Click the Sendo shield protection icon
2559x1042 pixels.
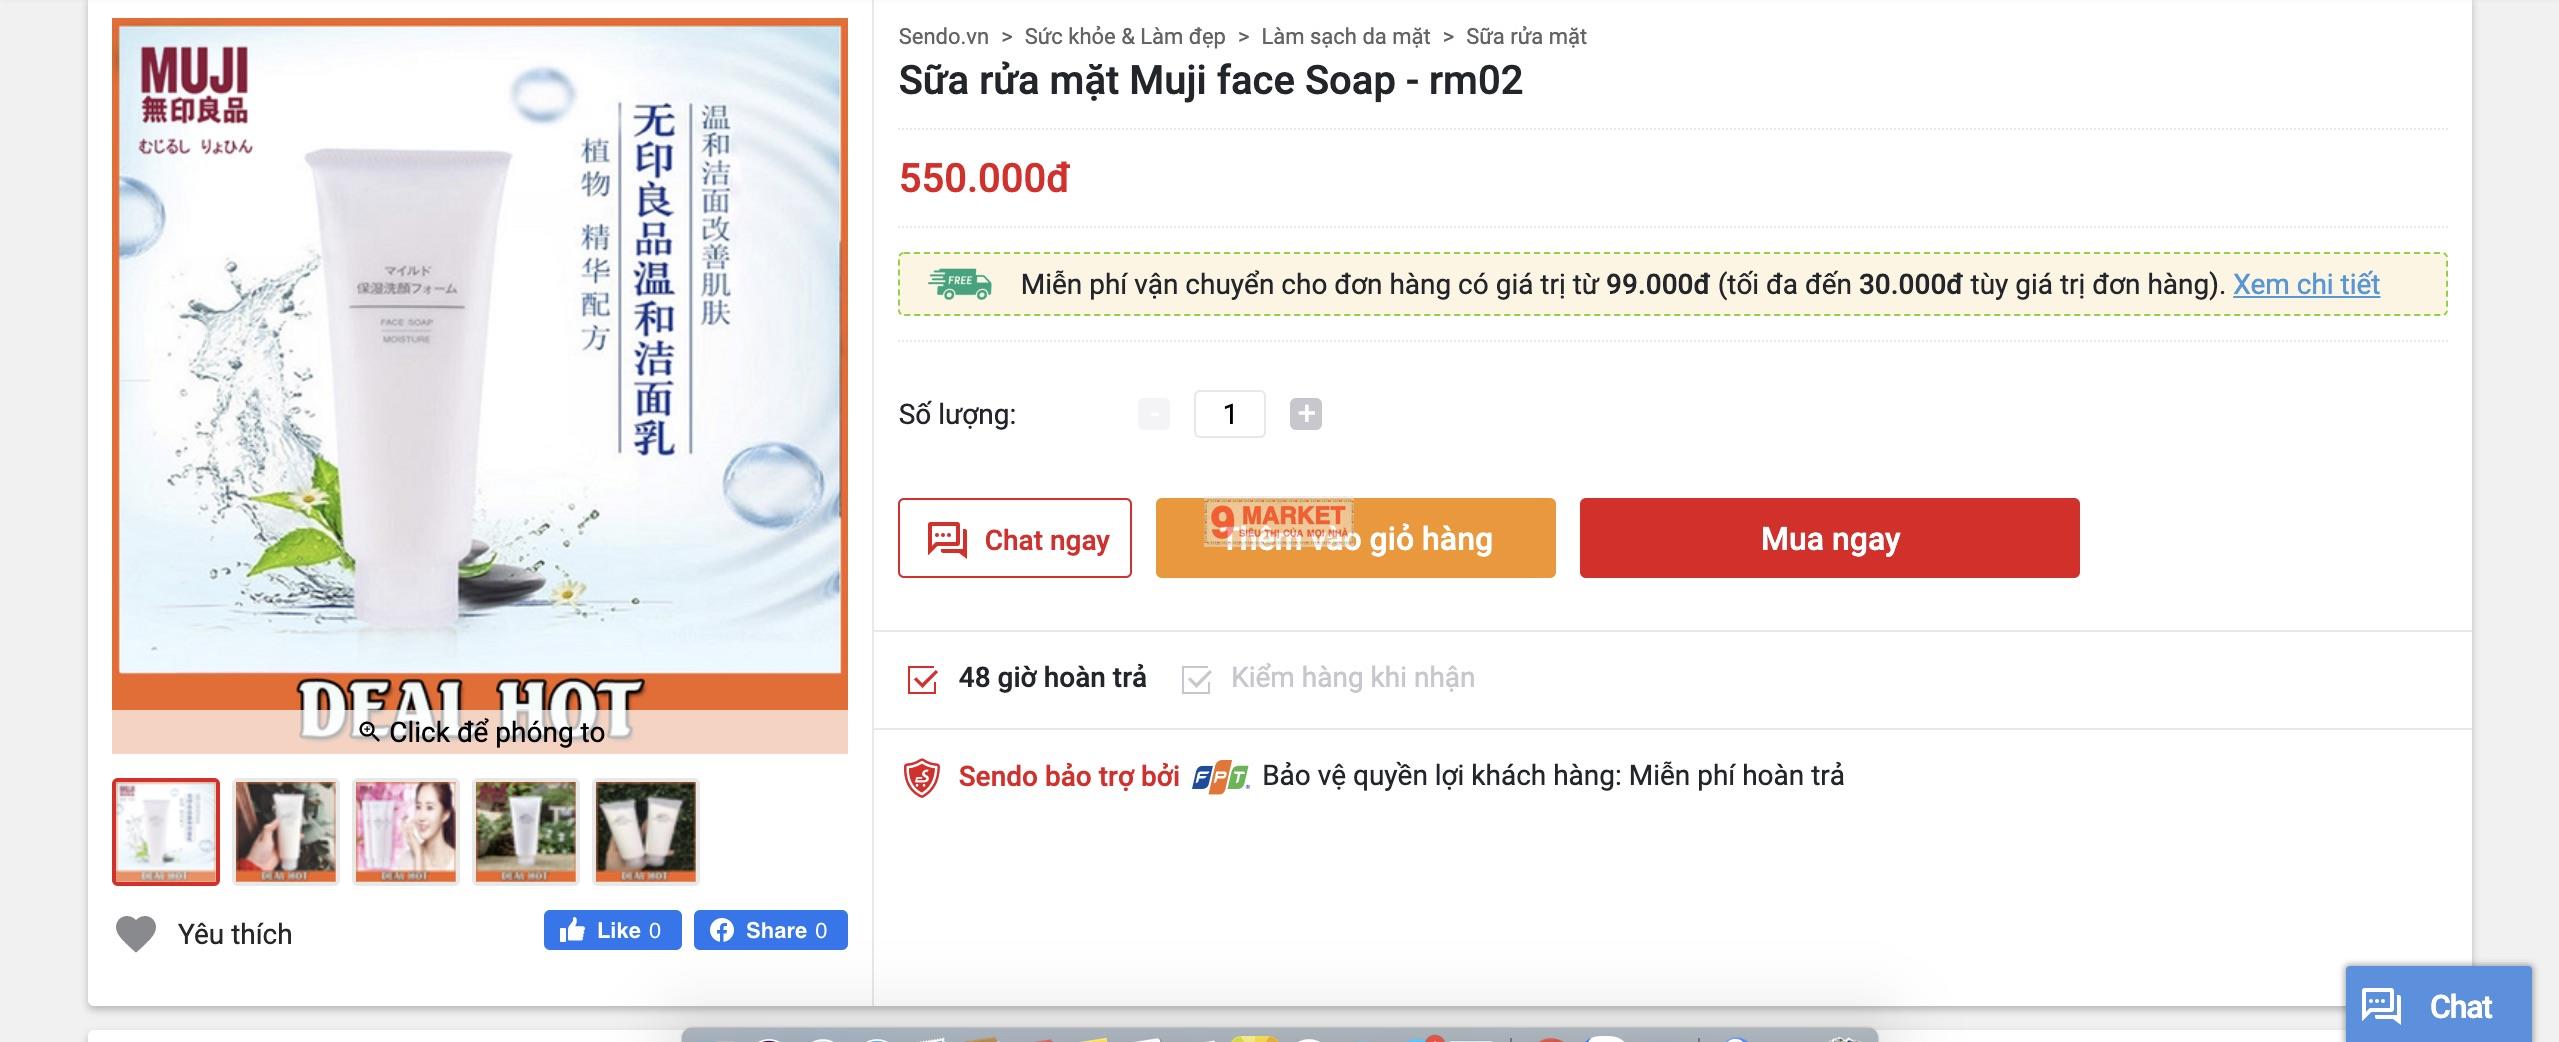(921, 777)
